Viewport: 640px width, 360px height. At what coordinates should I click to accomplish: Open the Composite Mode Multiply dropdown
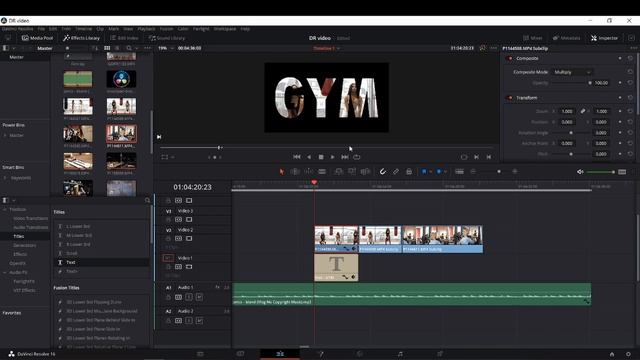pyautogui.click(x=572, y=72)
